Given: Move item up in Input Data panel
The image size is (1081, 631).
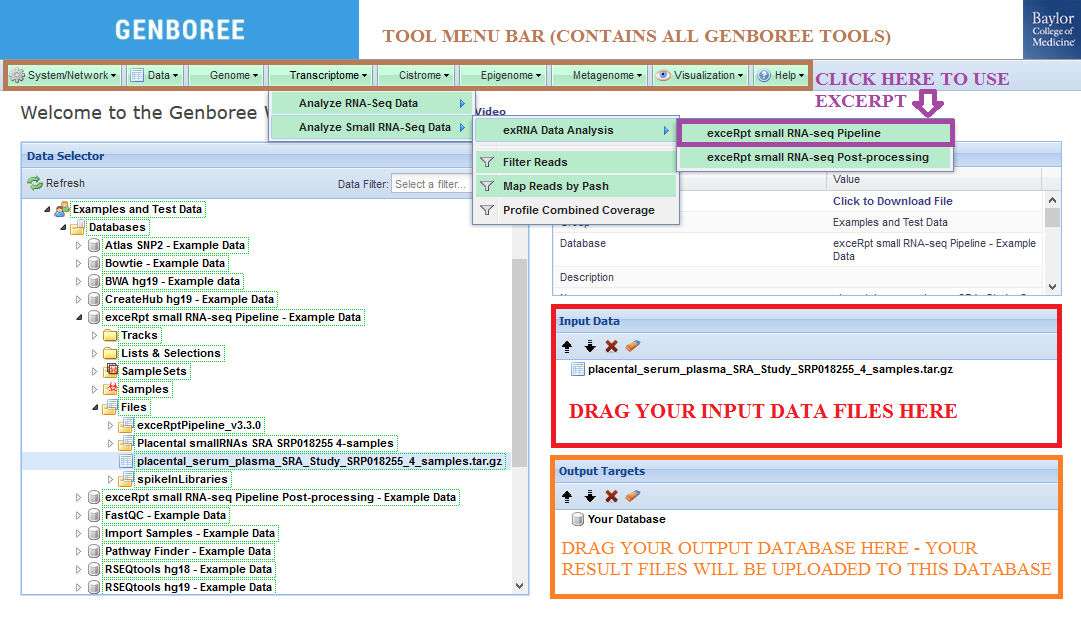Looking at the screenshot, I should click(x=567, y=346).
